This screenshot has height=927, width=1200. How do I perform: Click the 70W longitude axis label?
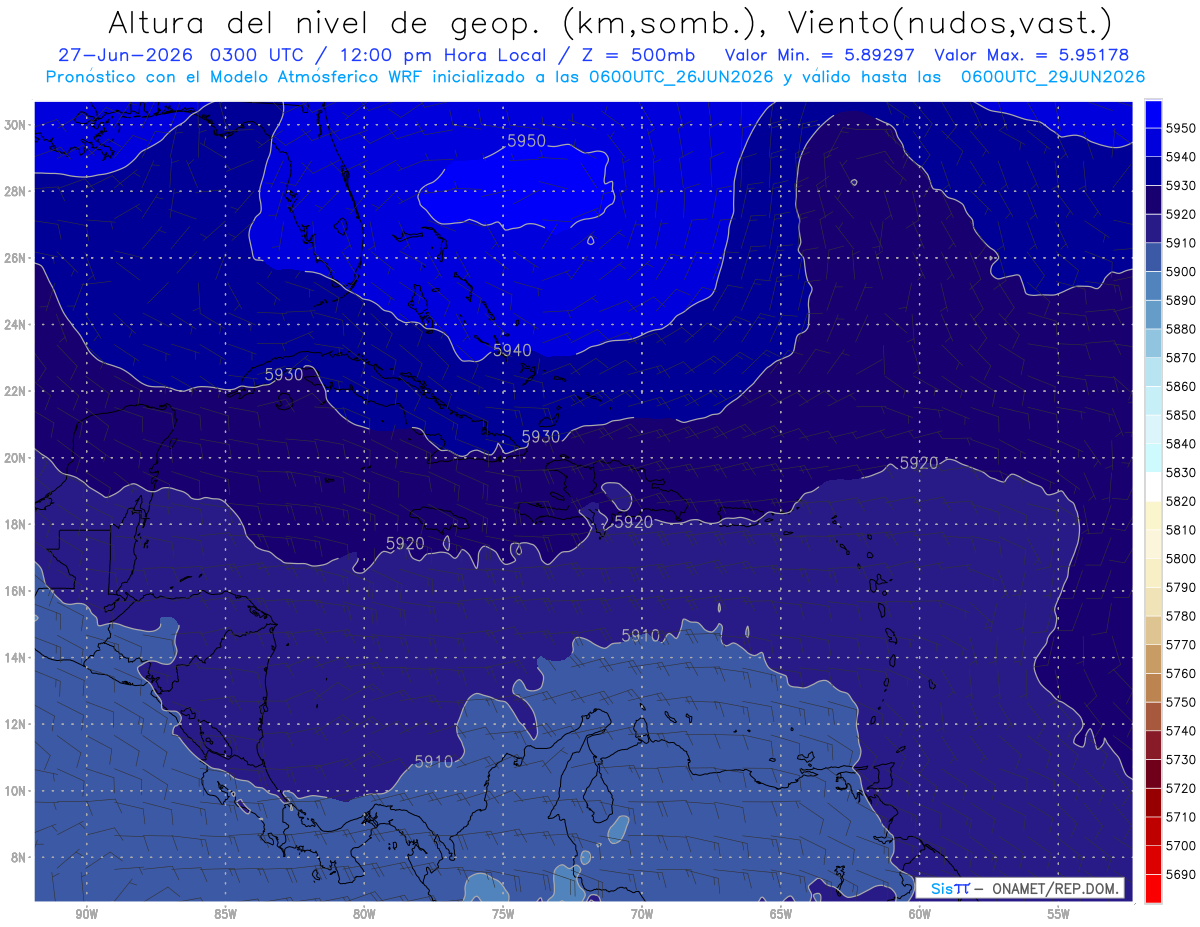click(x=642, y=914)
